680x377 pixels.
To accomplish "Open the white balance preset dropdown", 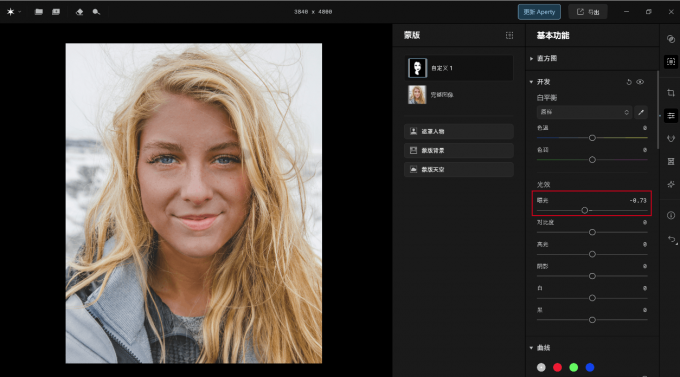I will click(x=584, y=112).
